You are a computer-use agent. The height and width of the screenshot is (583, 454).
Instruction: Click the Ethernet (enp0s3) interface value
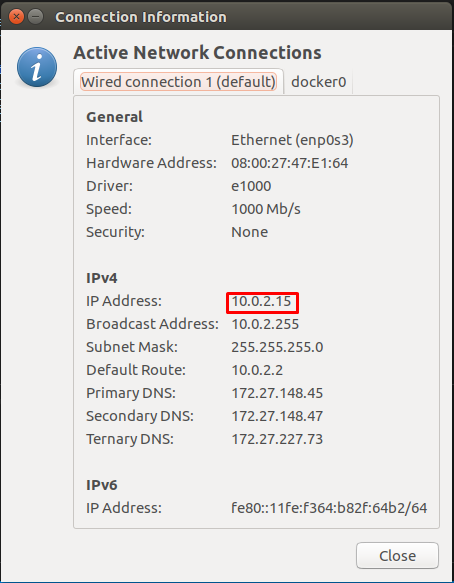click(x=292, y=140)
